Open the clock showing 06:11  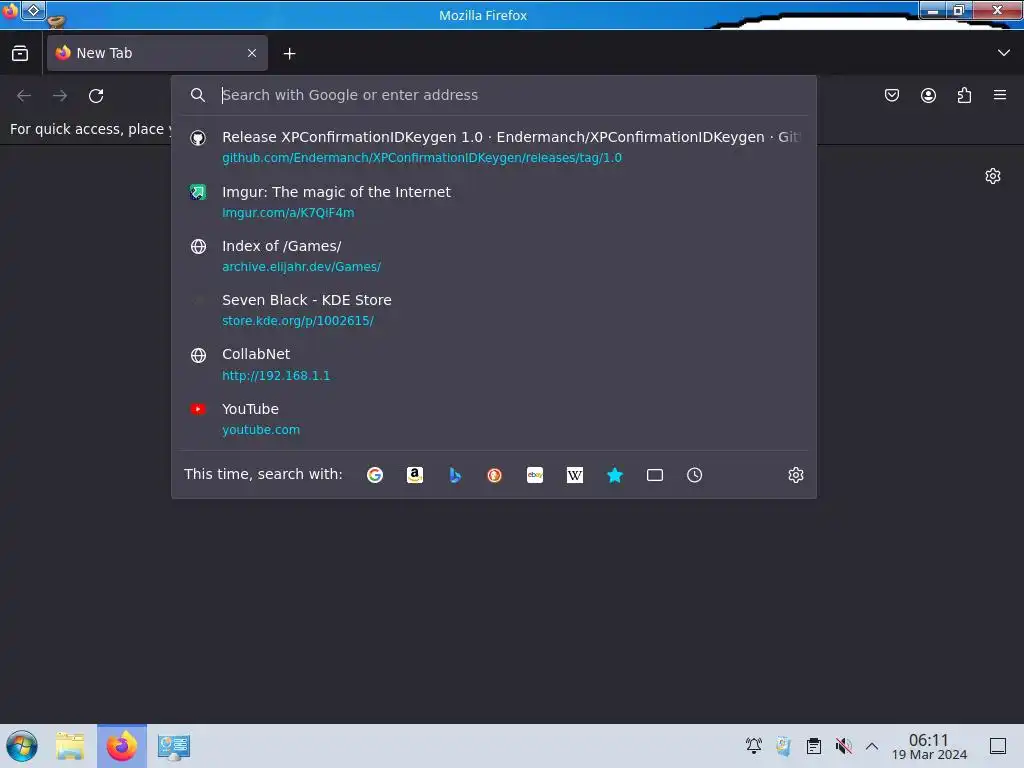[929, 746]
